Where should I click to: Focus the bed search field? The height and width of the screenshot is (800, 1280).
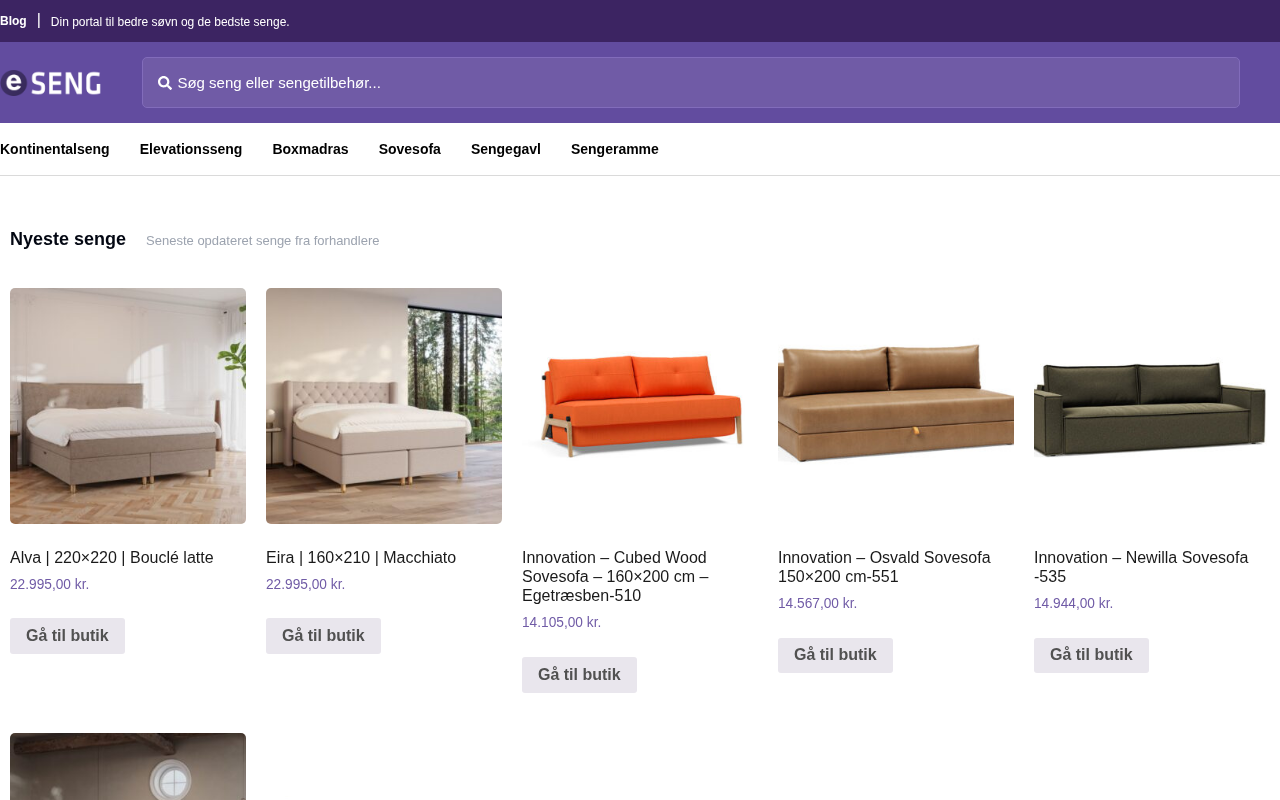[691, 82]
